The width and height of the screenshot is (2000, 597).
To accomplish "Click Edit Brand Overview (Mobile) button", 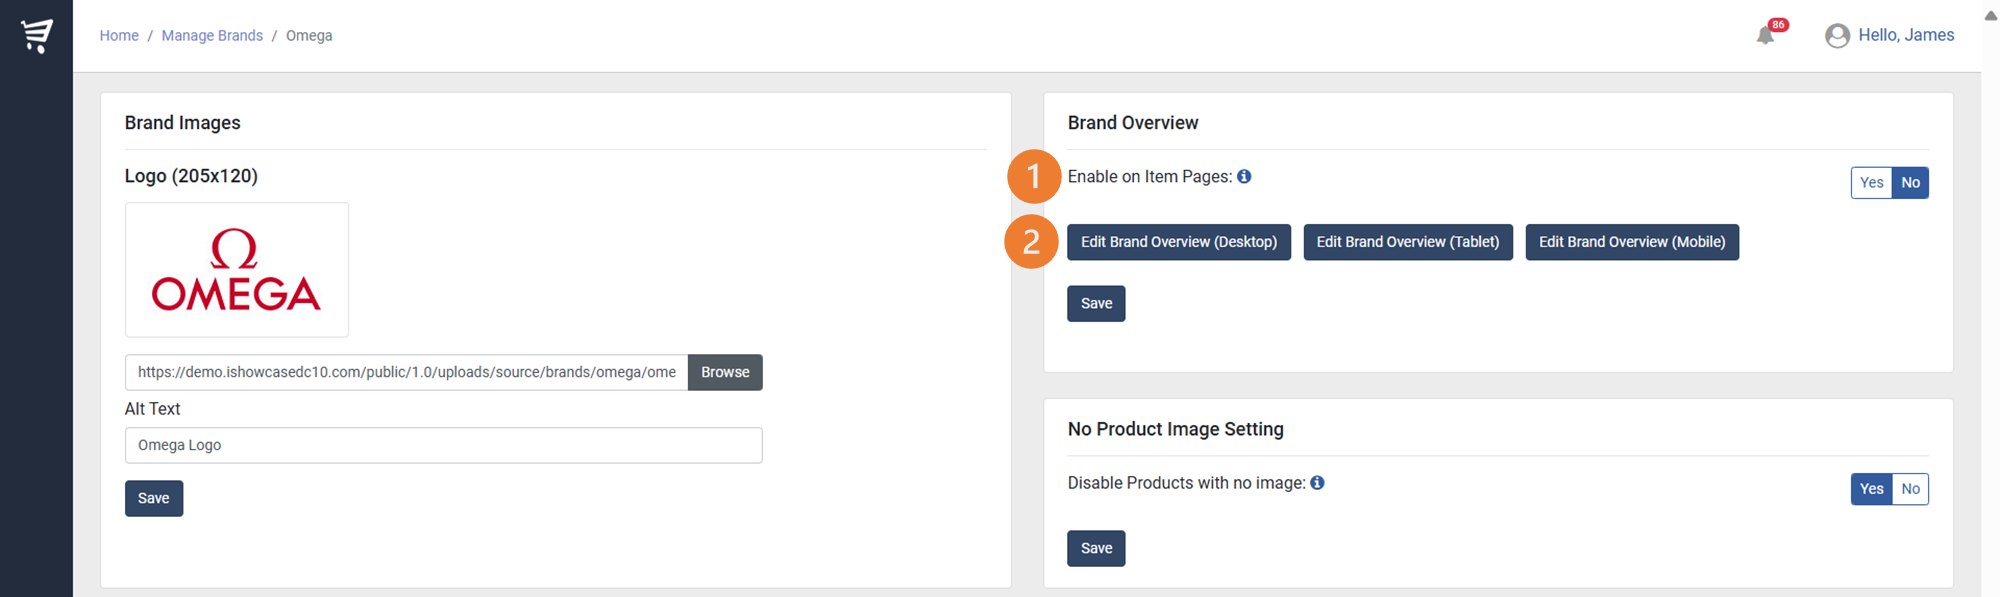I will click(x=1632, y=242).
